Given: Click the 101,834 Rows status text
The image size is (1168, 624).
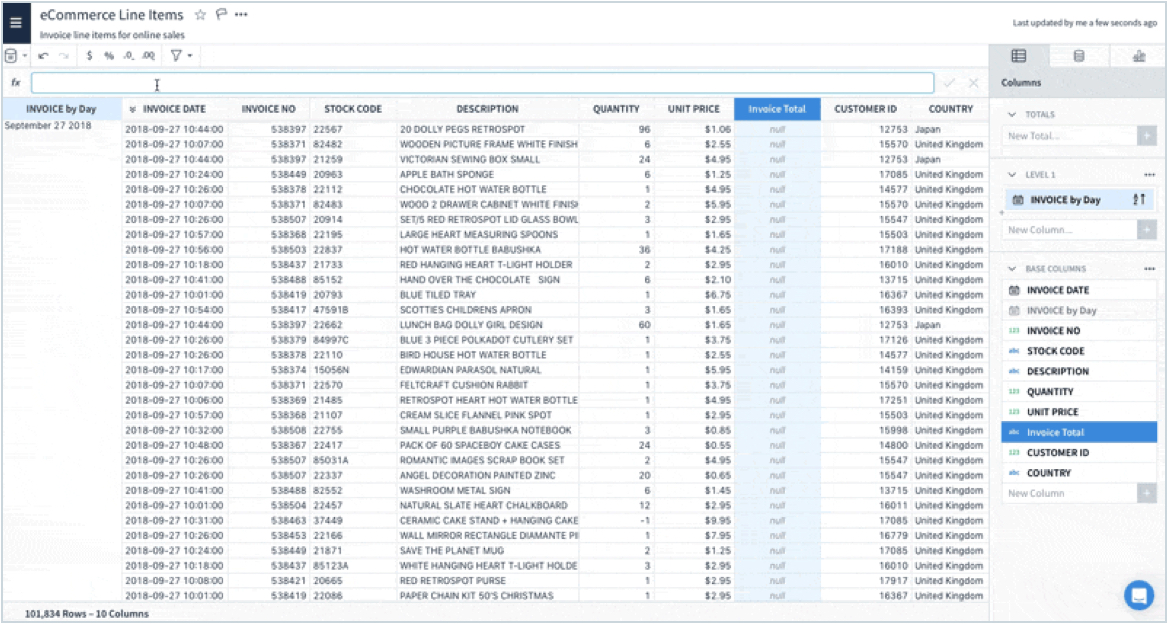Looking at the screenshot, I should coord(86,614).
